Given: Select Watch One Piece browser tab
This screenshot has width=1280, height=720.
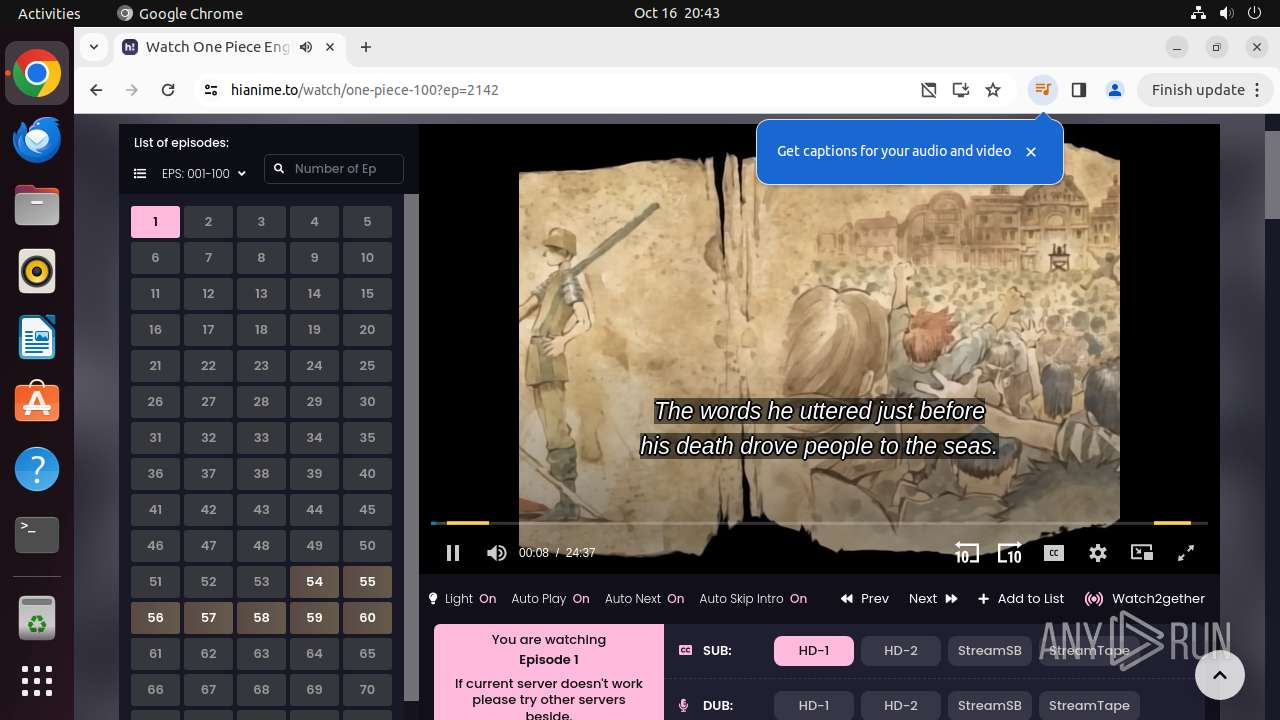Looking at the screenshot, I should 218,47.
